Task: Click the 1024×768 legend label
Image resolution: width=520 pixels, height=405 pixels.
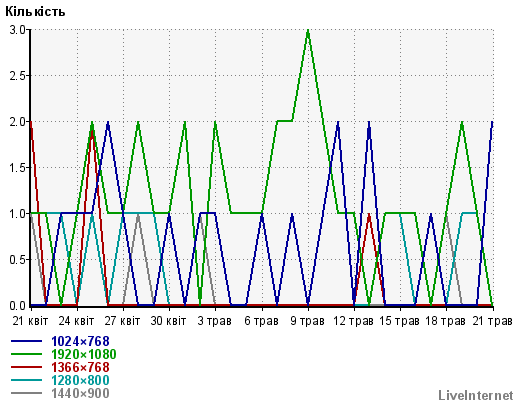Action: 80,341
